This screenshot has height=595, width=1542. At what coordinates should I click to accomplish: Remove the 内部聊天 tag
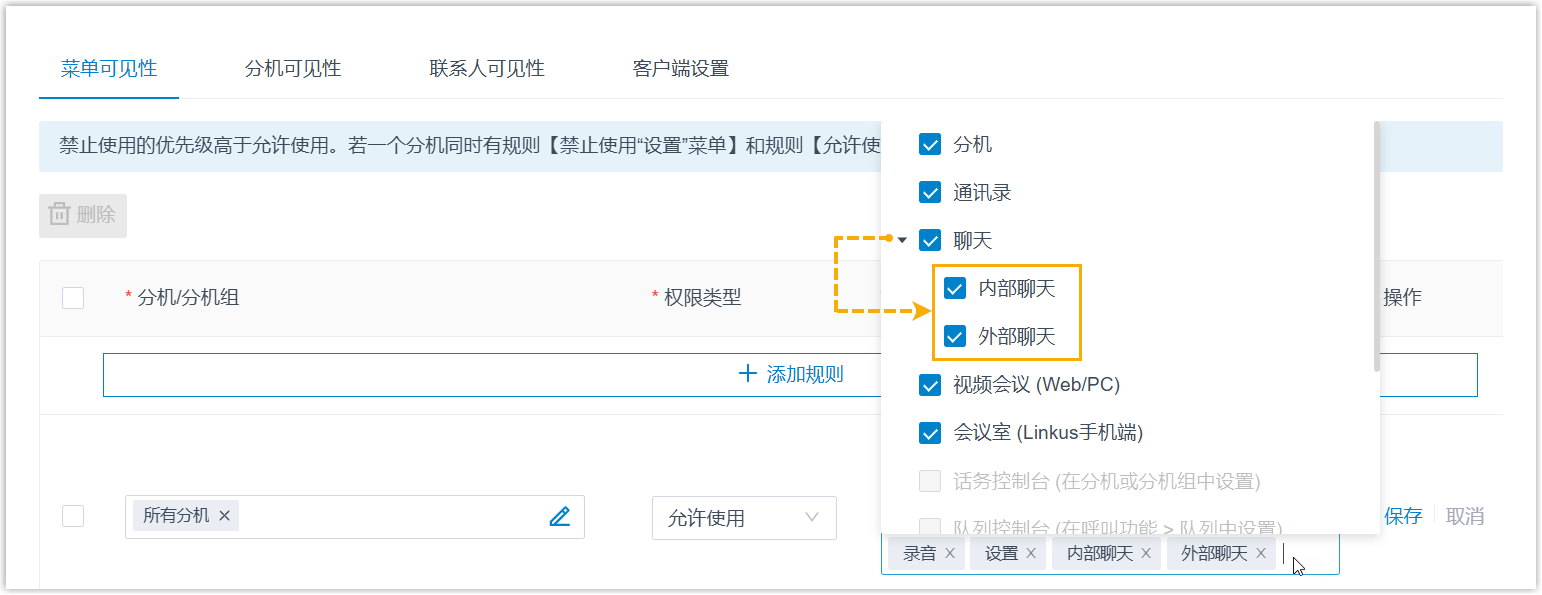tap(1146, 553)
